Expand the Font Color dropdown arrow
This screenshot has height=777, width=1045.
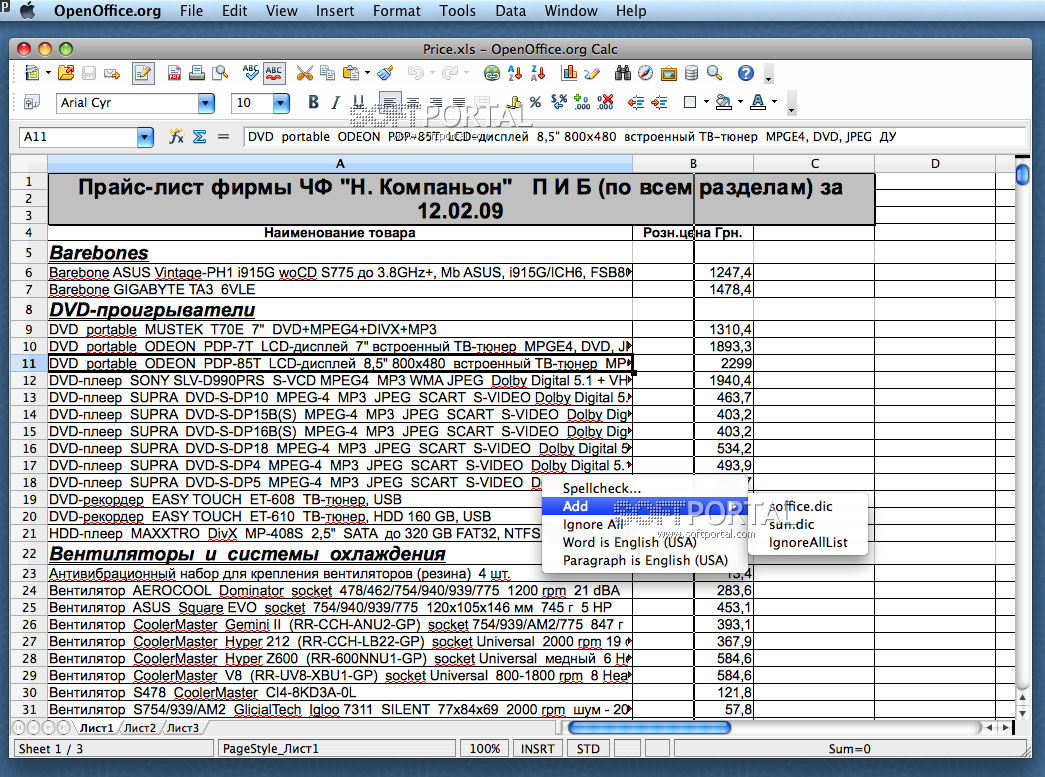[774, 102]
